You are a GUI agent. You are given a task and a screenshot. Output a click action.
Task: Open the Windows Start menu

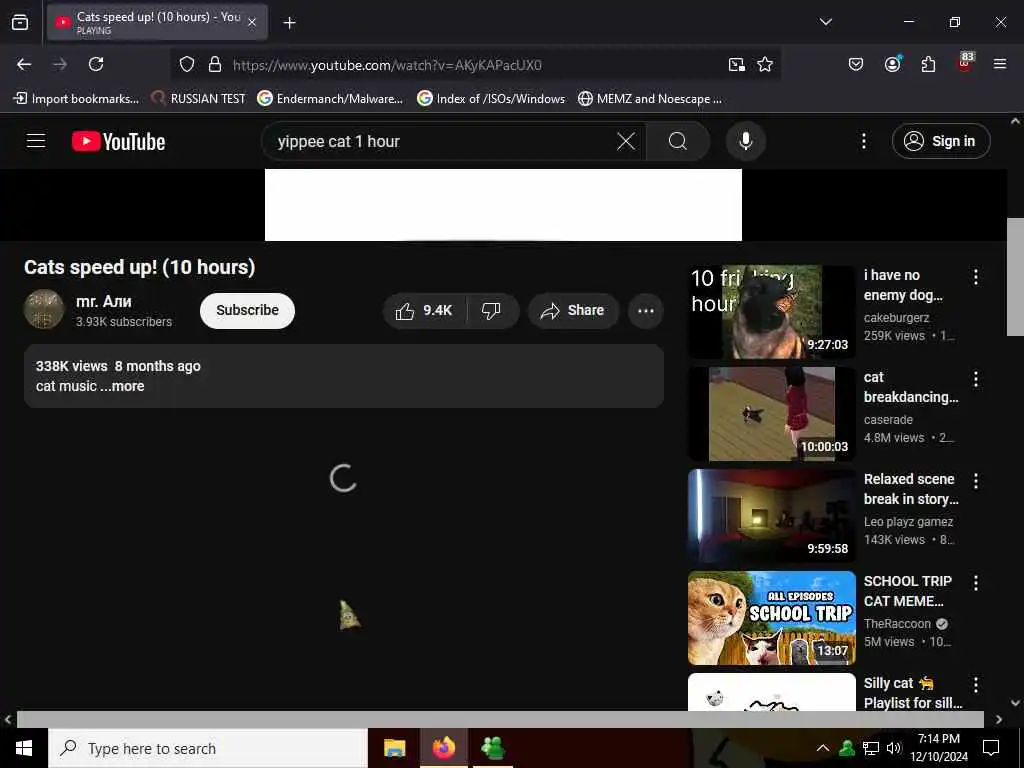pyautogui.click(x=24, y=748)
